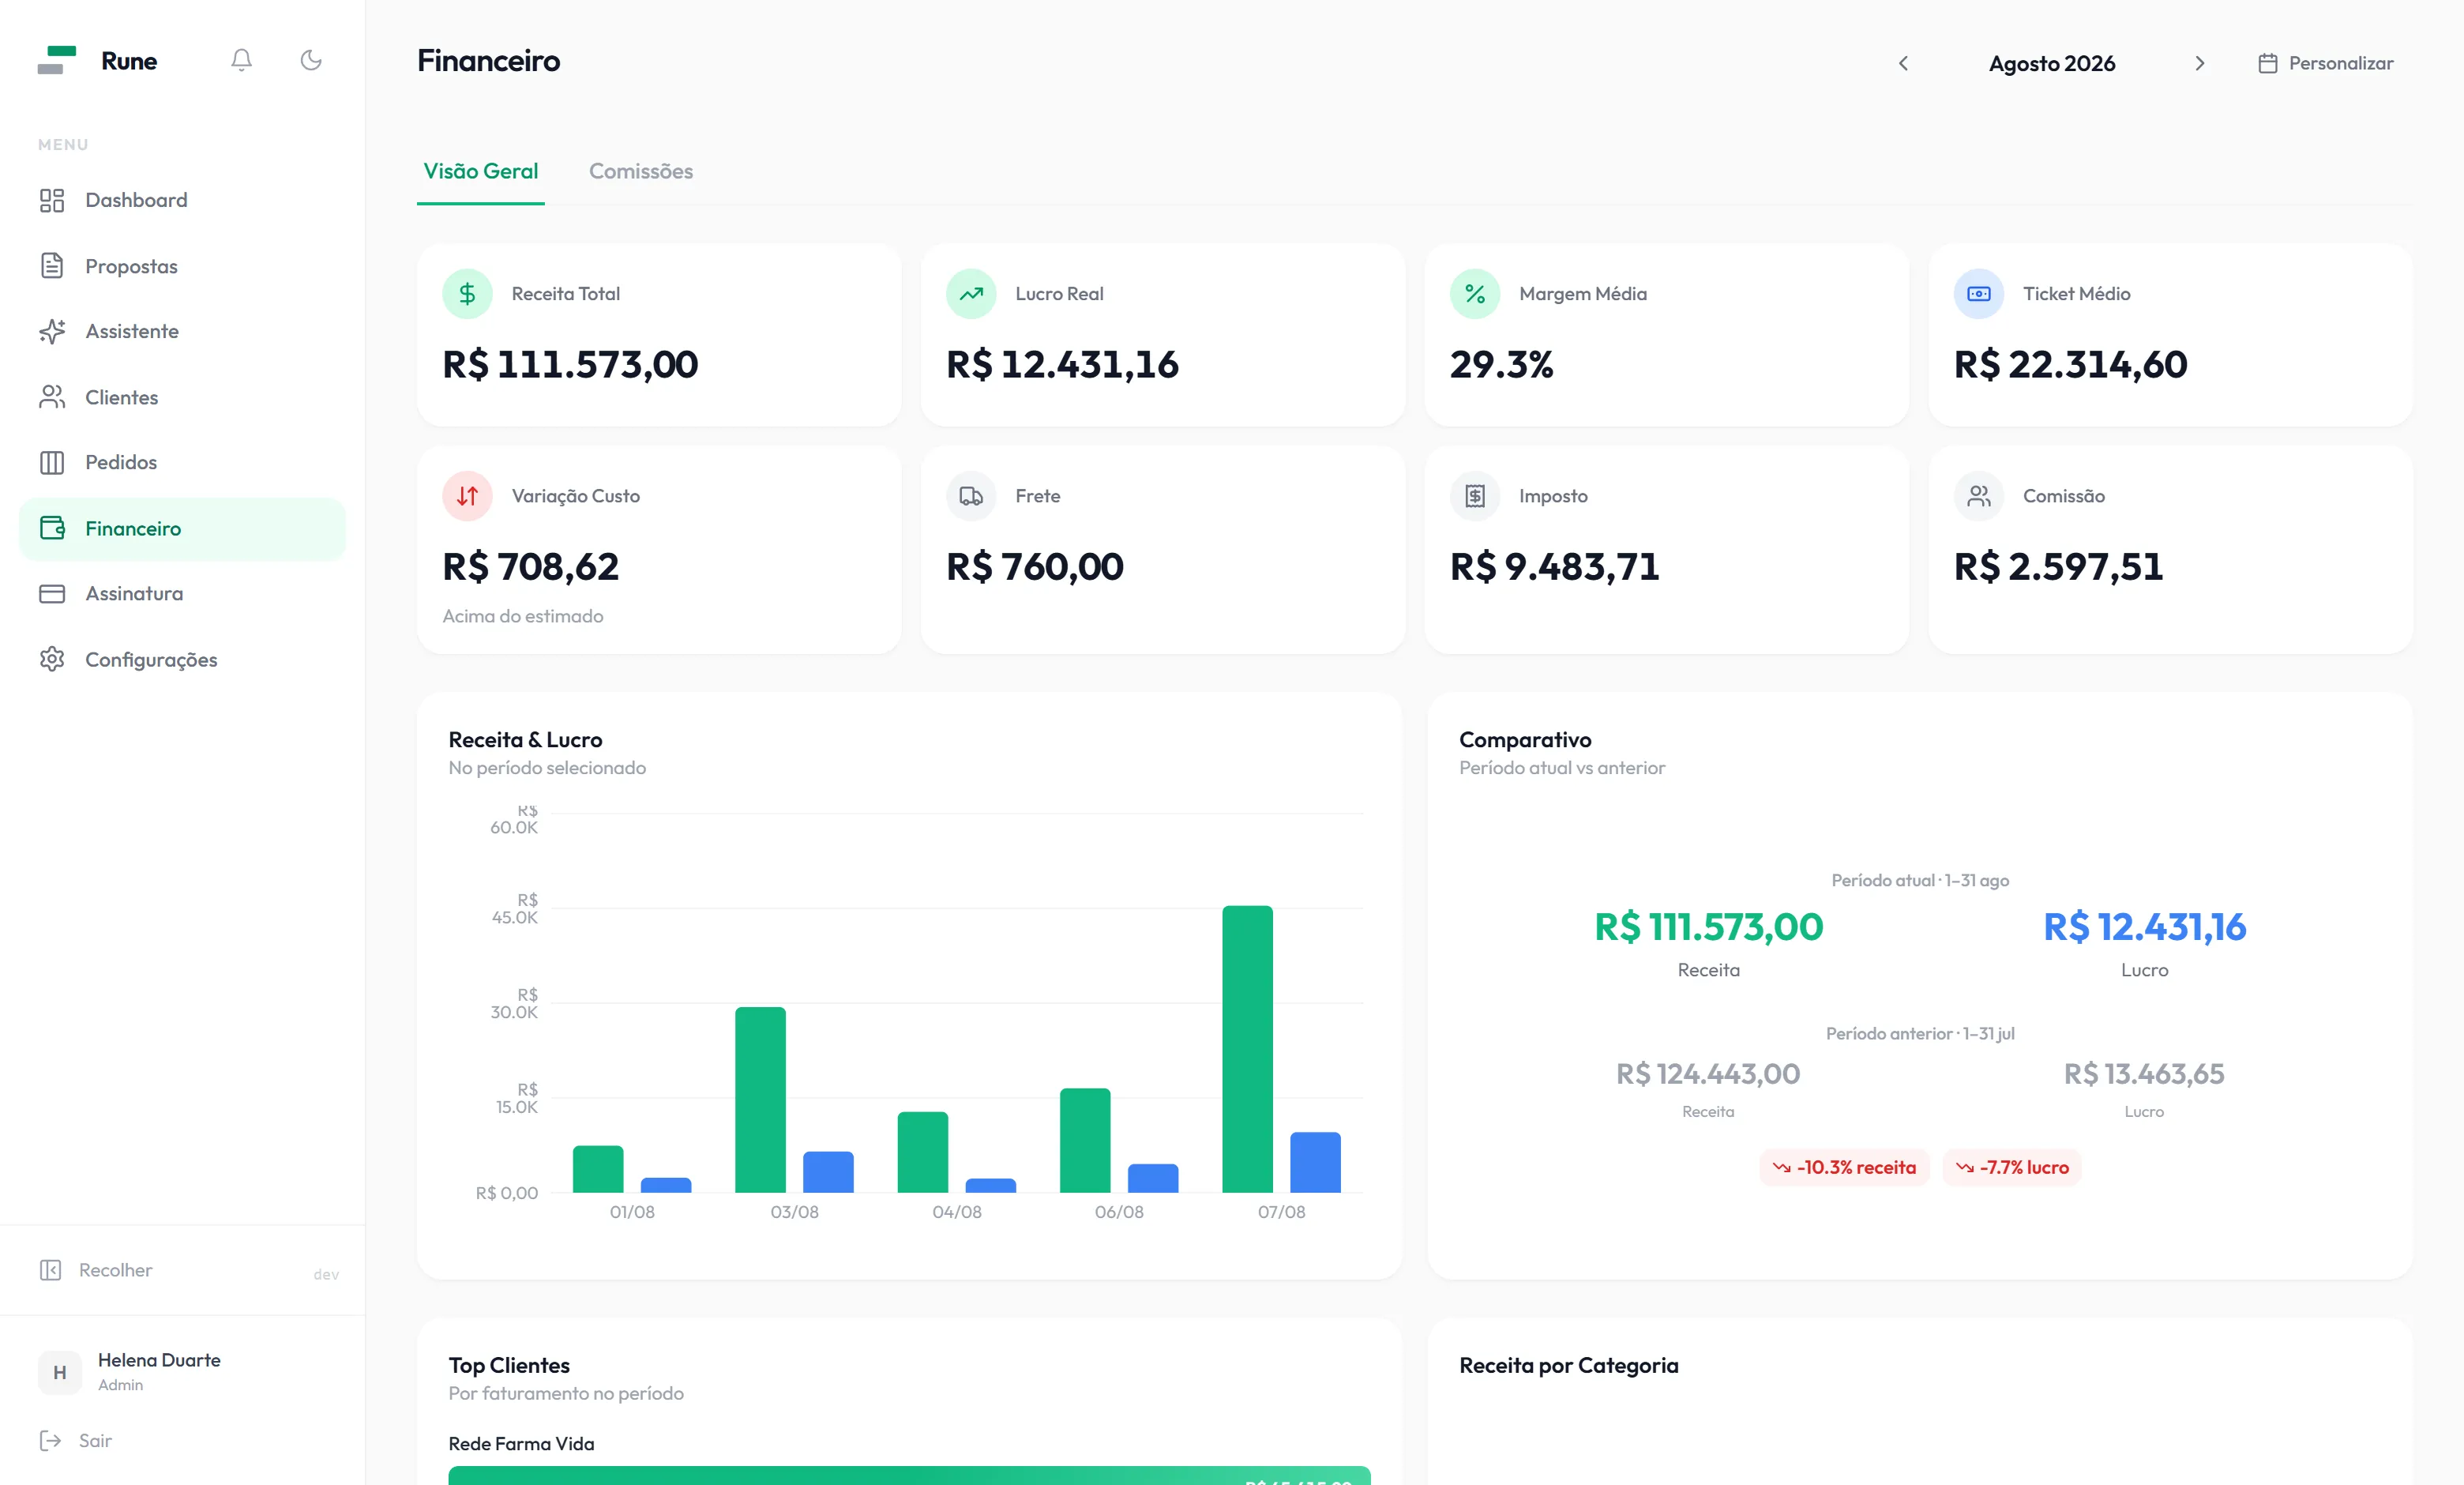Click the Clientes people icon
Image resolution: width=2464 pixels, height=1485 pixels.
click(x=52, y=397)
